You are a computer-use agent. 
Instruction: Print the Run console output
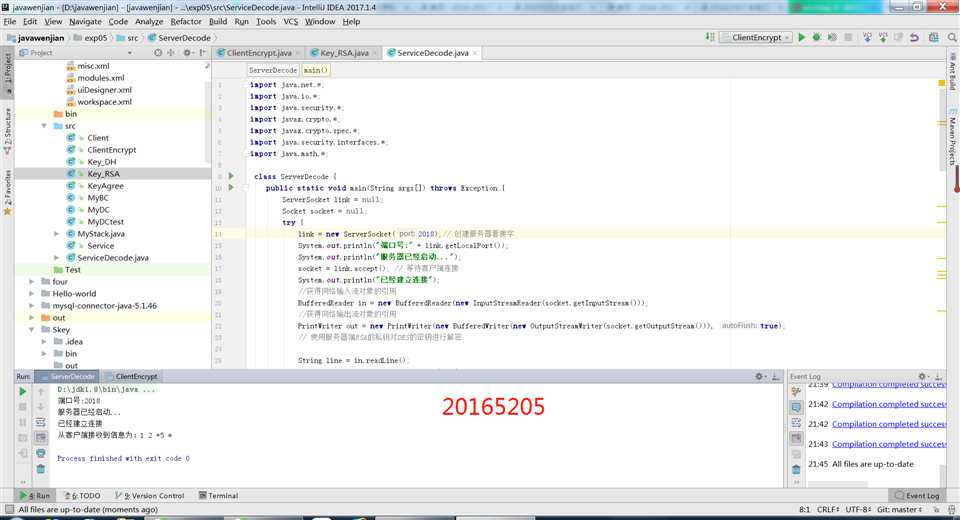pyautogui.click(x=40, y=453)
